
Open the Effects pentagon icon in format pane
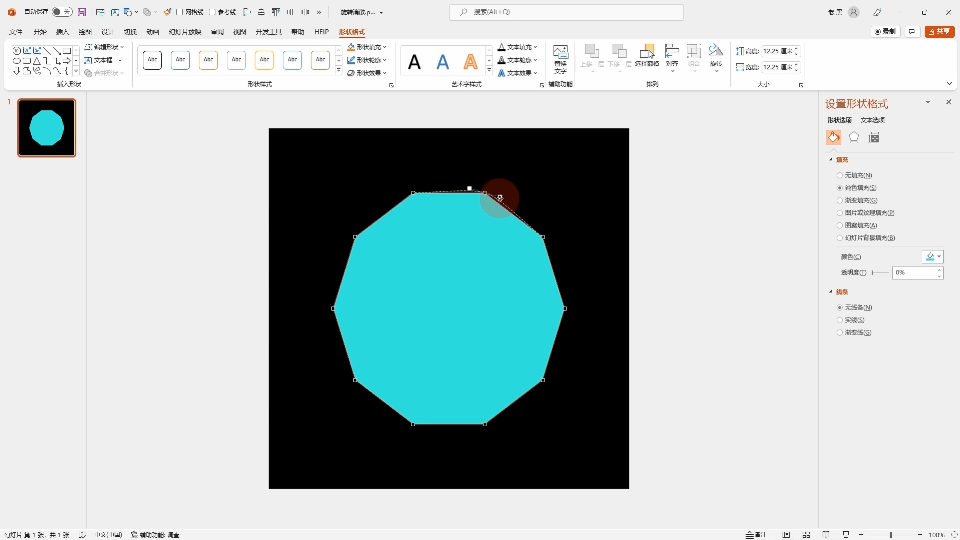854,137
